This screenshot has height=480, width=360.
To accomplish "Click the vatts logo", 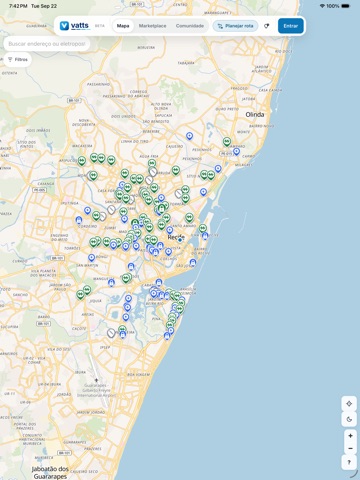I will 74,26.
